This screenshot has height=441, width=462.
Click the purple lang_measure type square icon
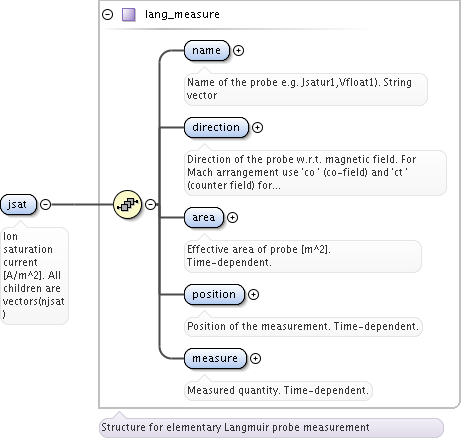pos(129,15)
